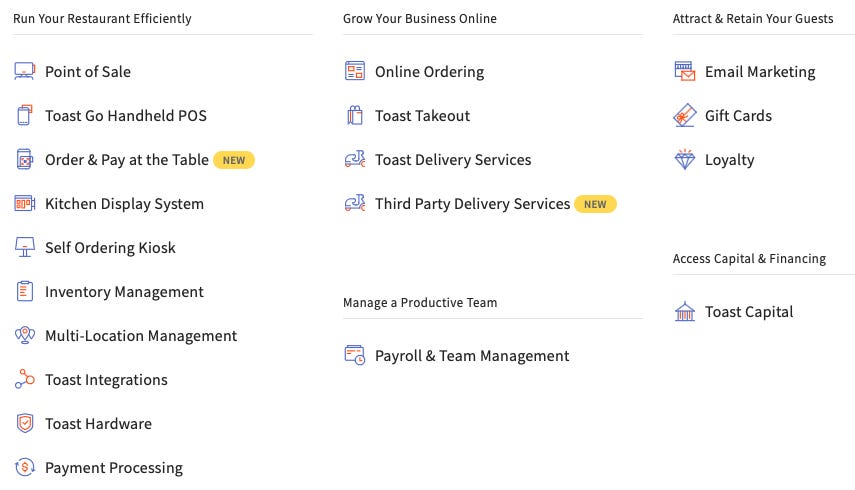Go to Payroll & Team Management
The image size is (855, 490).
(472, 356)
